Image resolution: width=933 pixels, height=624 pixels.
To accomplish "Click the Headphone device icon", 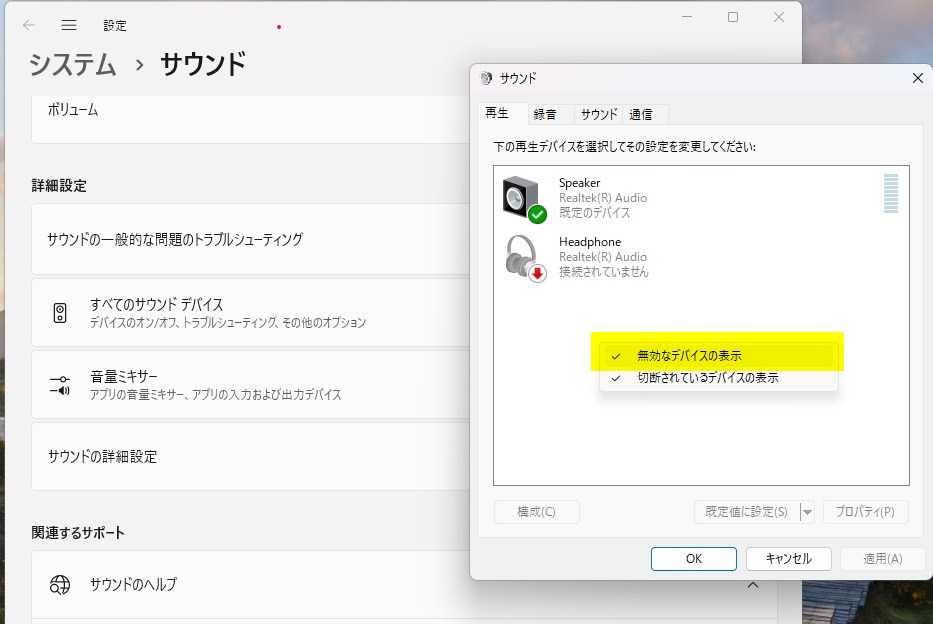I will click(523, 257).
